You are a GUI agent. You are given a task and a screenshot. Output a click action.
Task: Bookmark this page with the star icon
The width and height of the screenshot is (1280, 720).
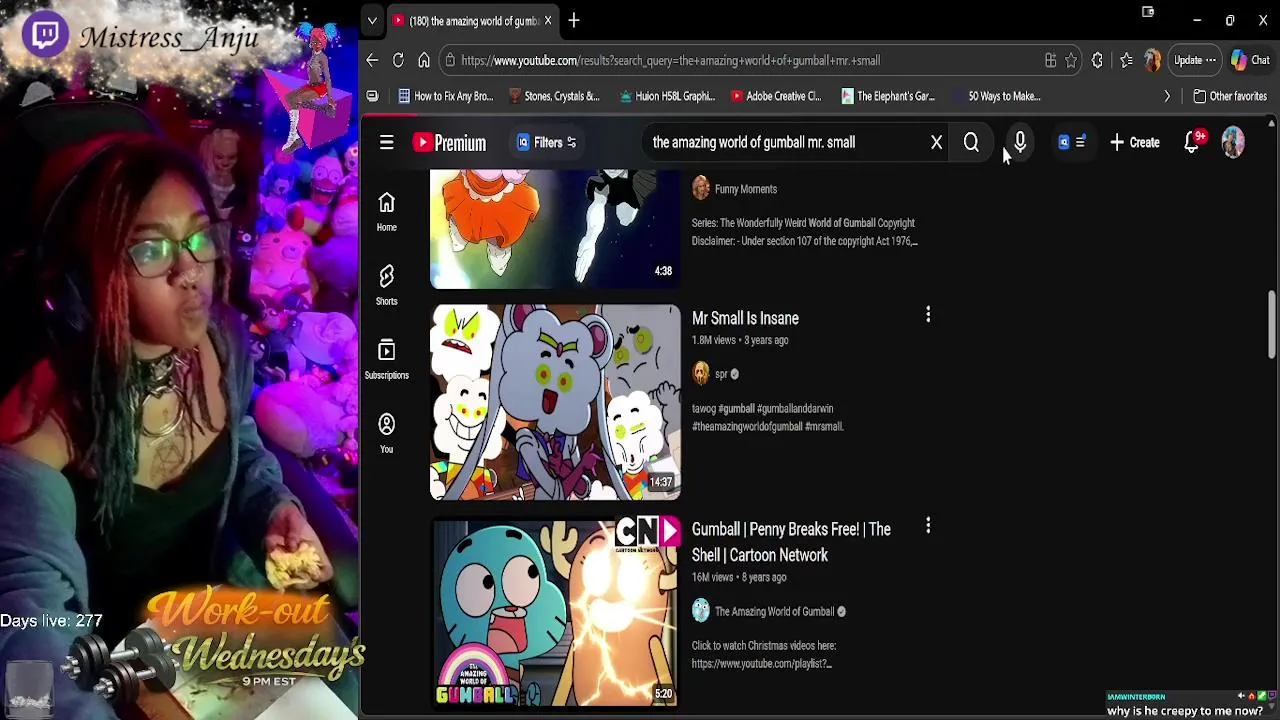point(1071,60)
